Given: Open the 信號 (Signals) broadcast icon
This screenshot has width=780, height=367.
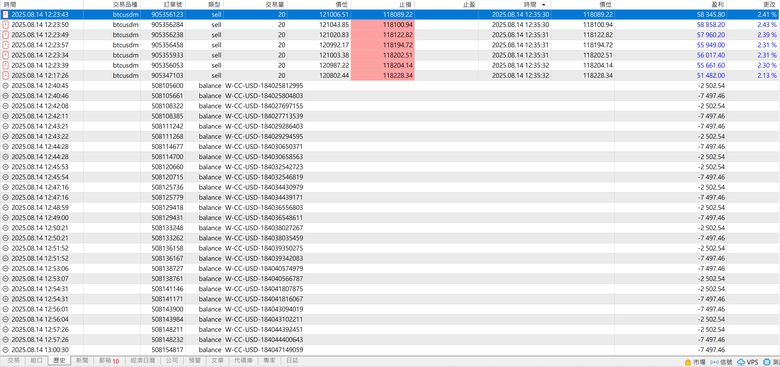Looking at the screenshot, I should [715, 362].
